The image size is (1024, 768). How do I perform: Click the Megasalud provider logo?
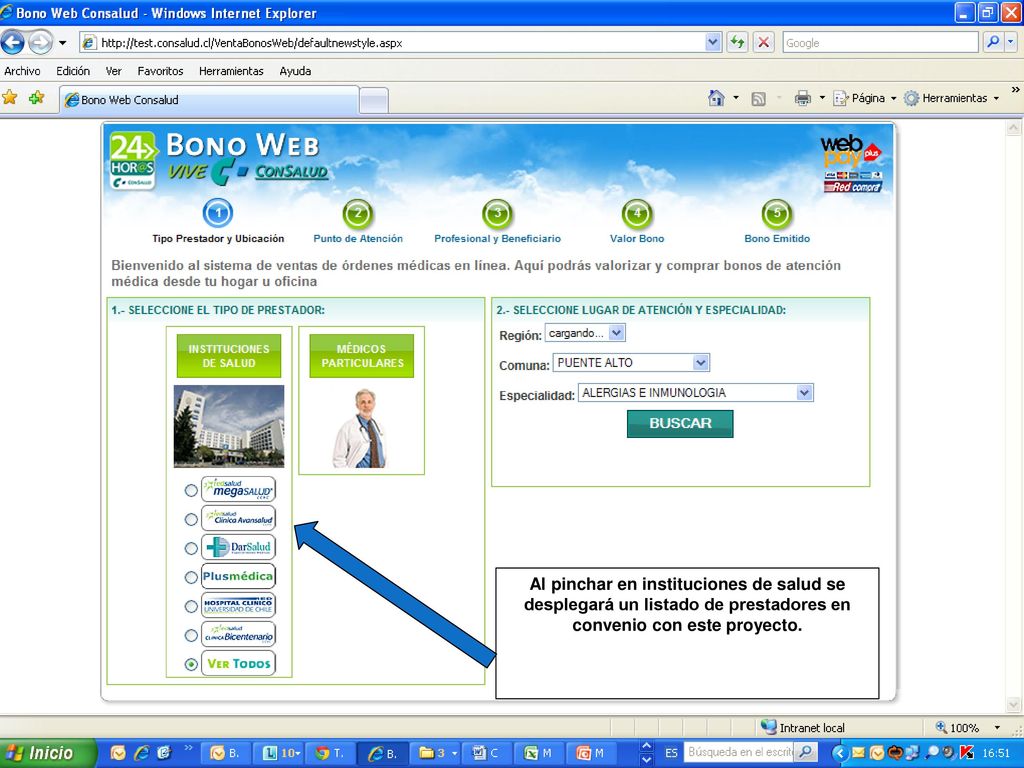[238, 489]
